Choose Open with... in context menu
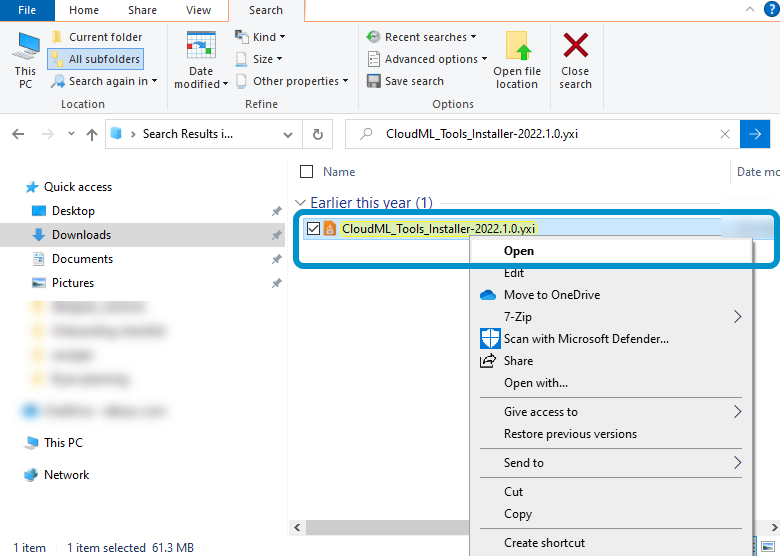 pos(610,383)
